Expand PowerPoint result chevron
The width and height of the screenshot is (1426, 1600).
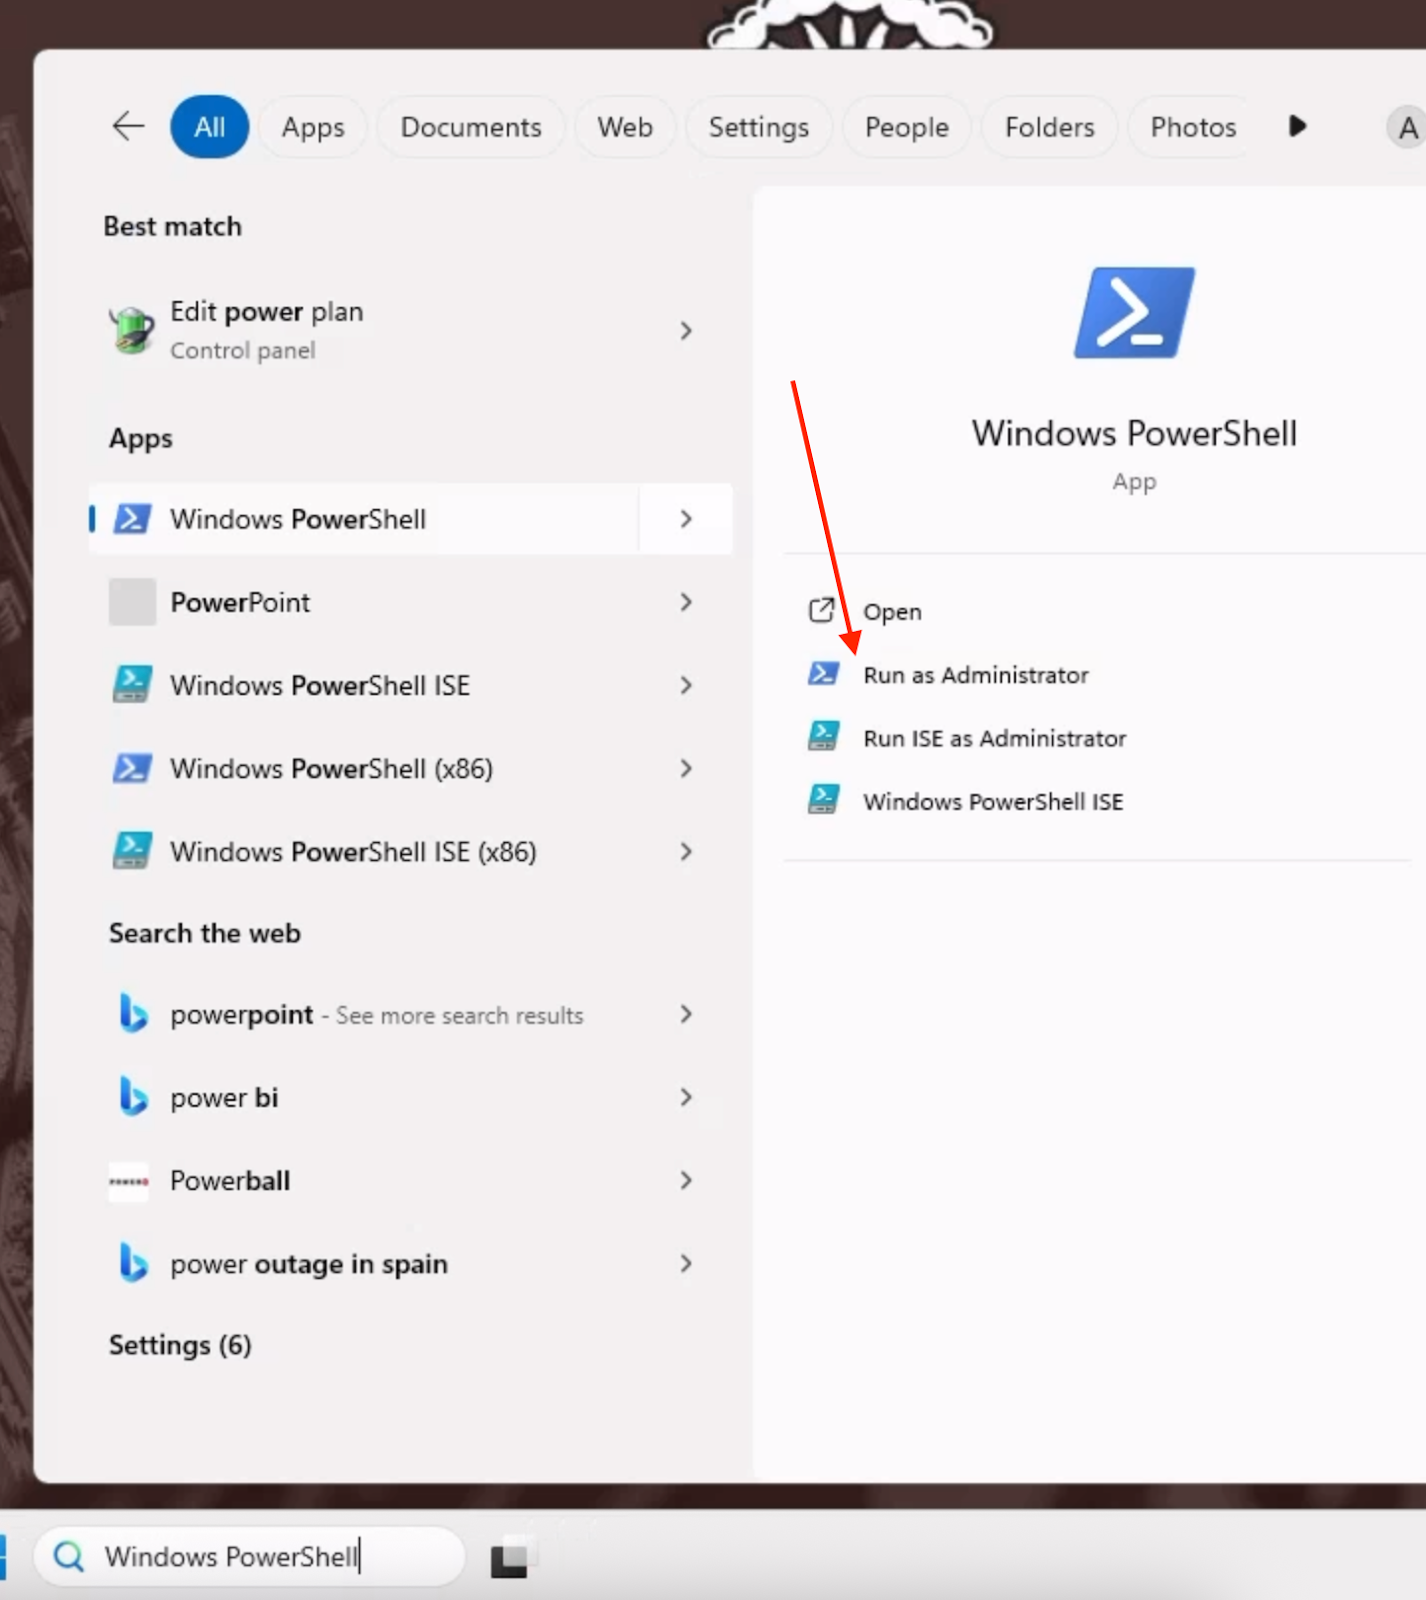(x=686, y=602)
